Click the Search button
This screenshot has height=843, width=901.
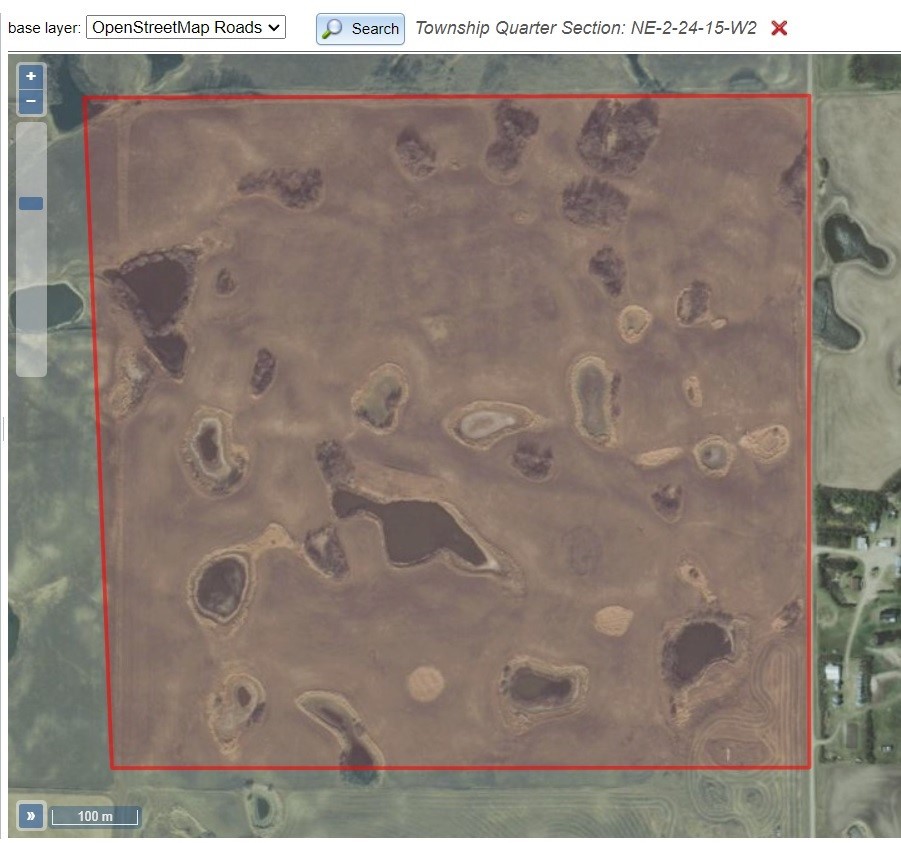tap(360, 29)
